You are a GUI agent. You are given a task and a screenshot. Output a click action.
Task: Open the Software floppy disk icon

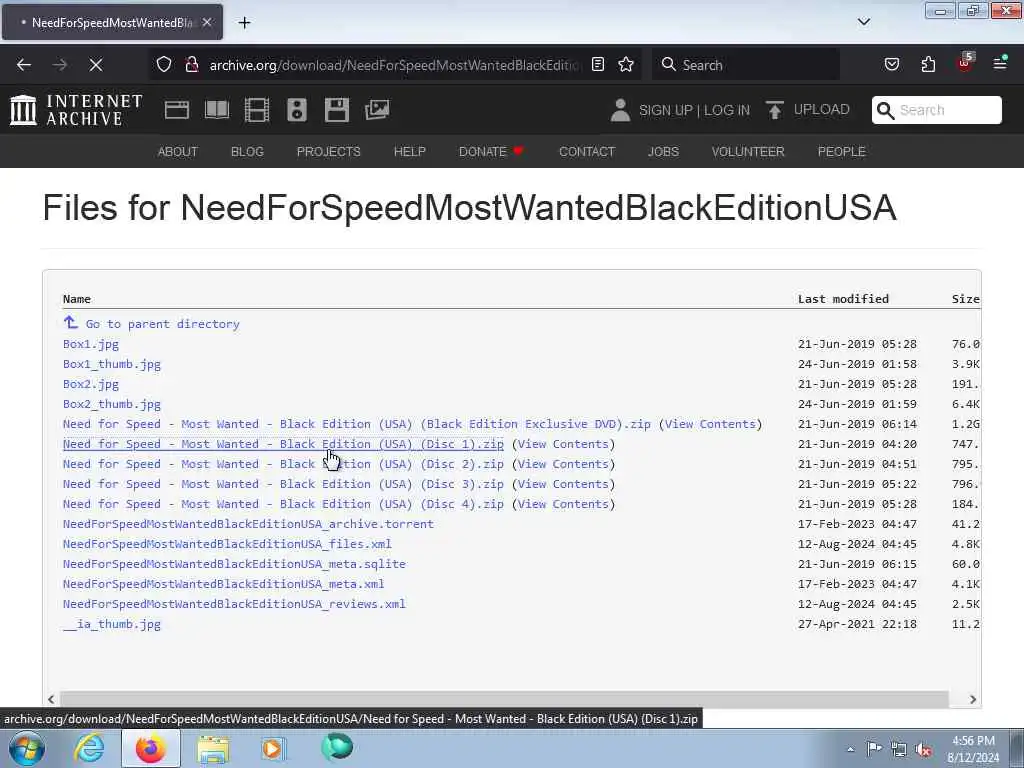(x=336, y=110)
